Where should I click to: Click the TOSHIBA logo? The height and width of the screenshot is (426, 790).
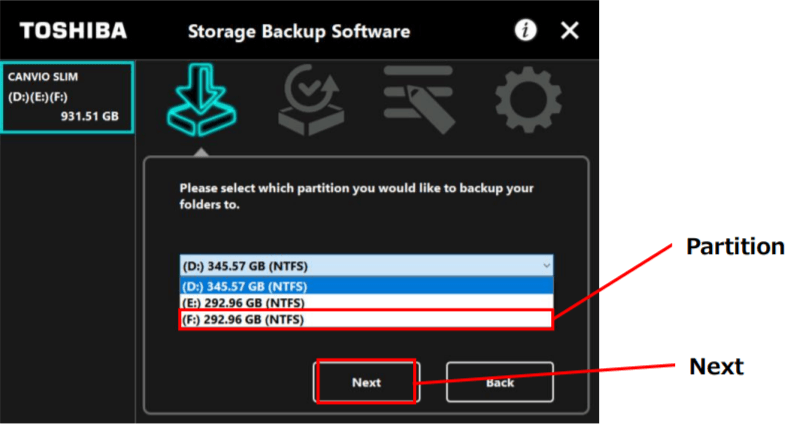[73, 30]
